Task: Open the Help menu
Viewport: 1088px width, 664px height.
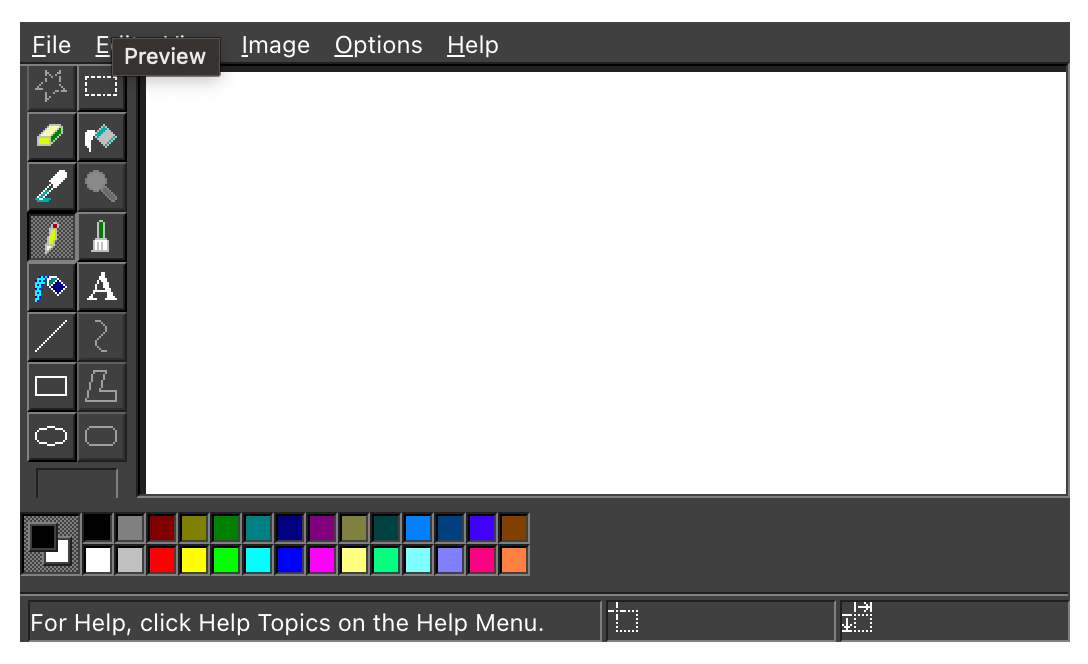Action: (x=472, y=45)
